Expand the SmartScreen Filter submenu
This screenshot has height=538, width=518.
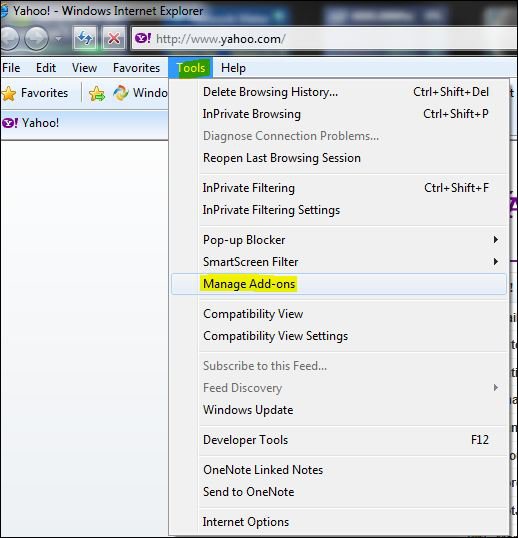[339, 262]
